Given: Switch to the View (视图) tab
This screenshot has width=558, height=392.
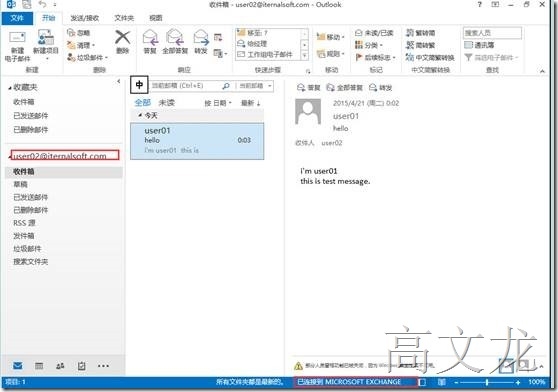Looking at the screenshot, I should [156, 18].
